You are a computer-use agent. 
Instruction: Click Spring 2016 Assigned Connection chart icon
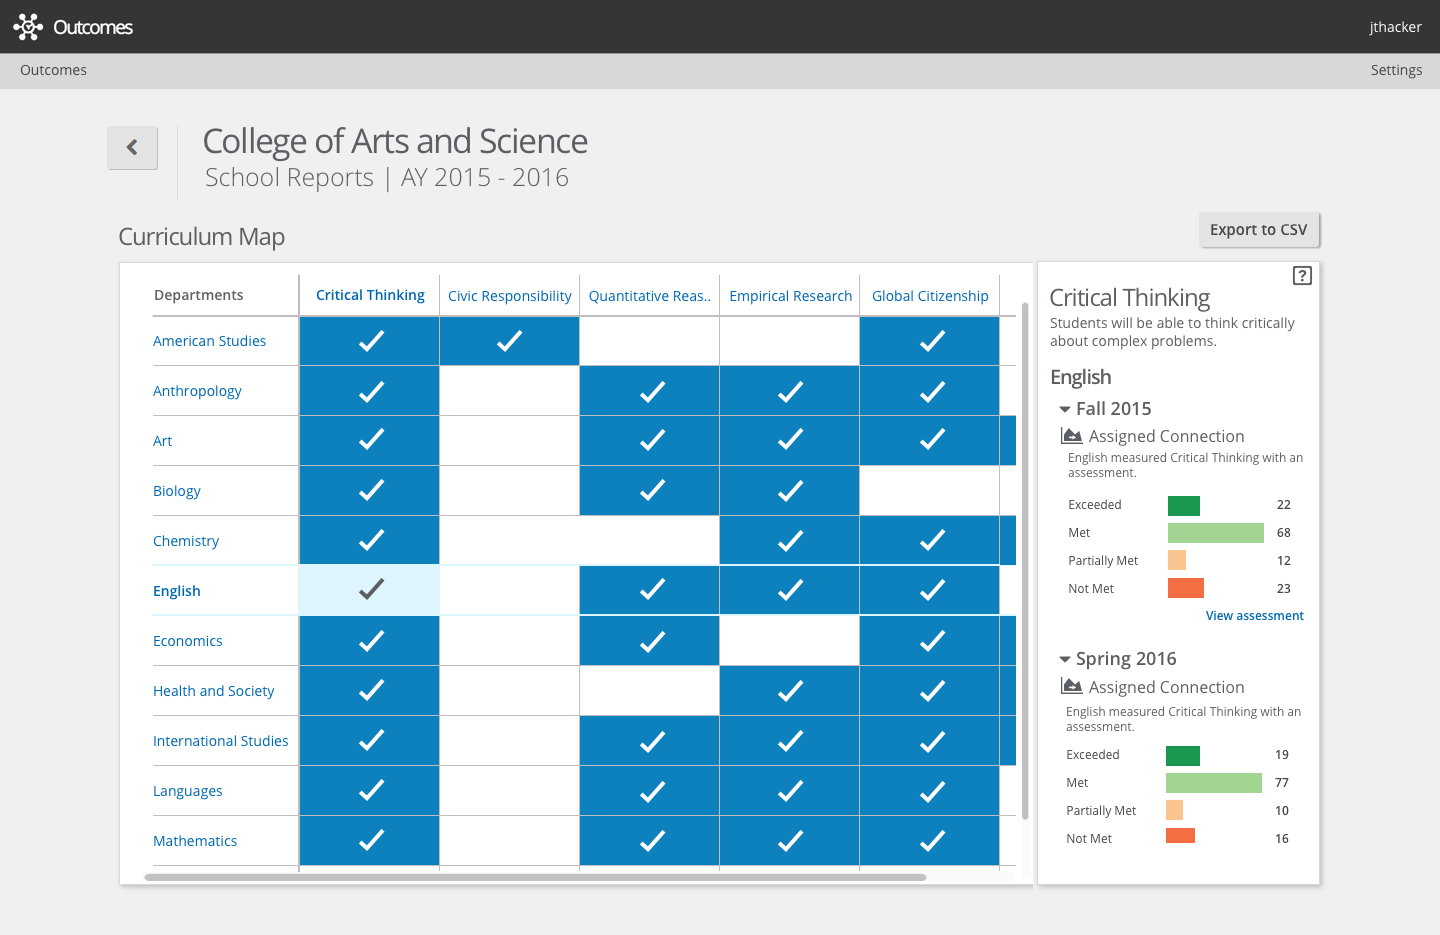pos(1071,687)
